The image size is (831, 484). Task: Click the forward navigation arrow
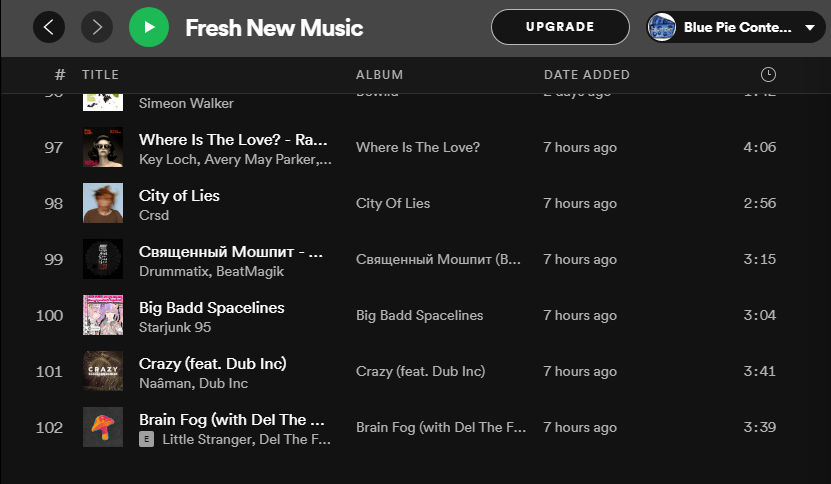tap(96, 27)
